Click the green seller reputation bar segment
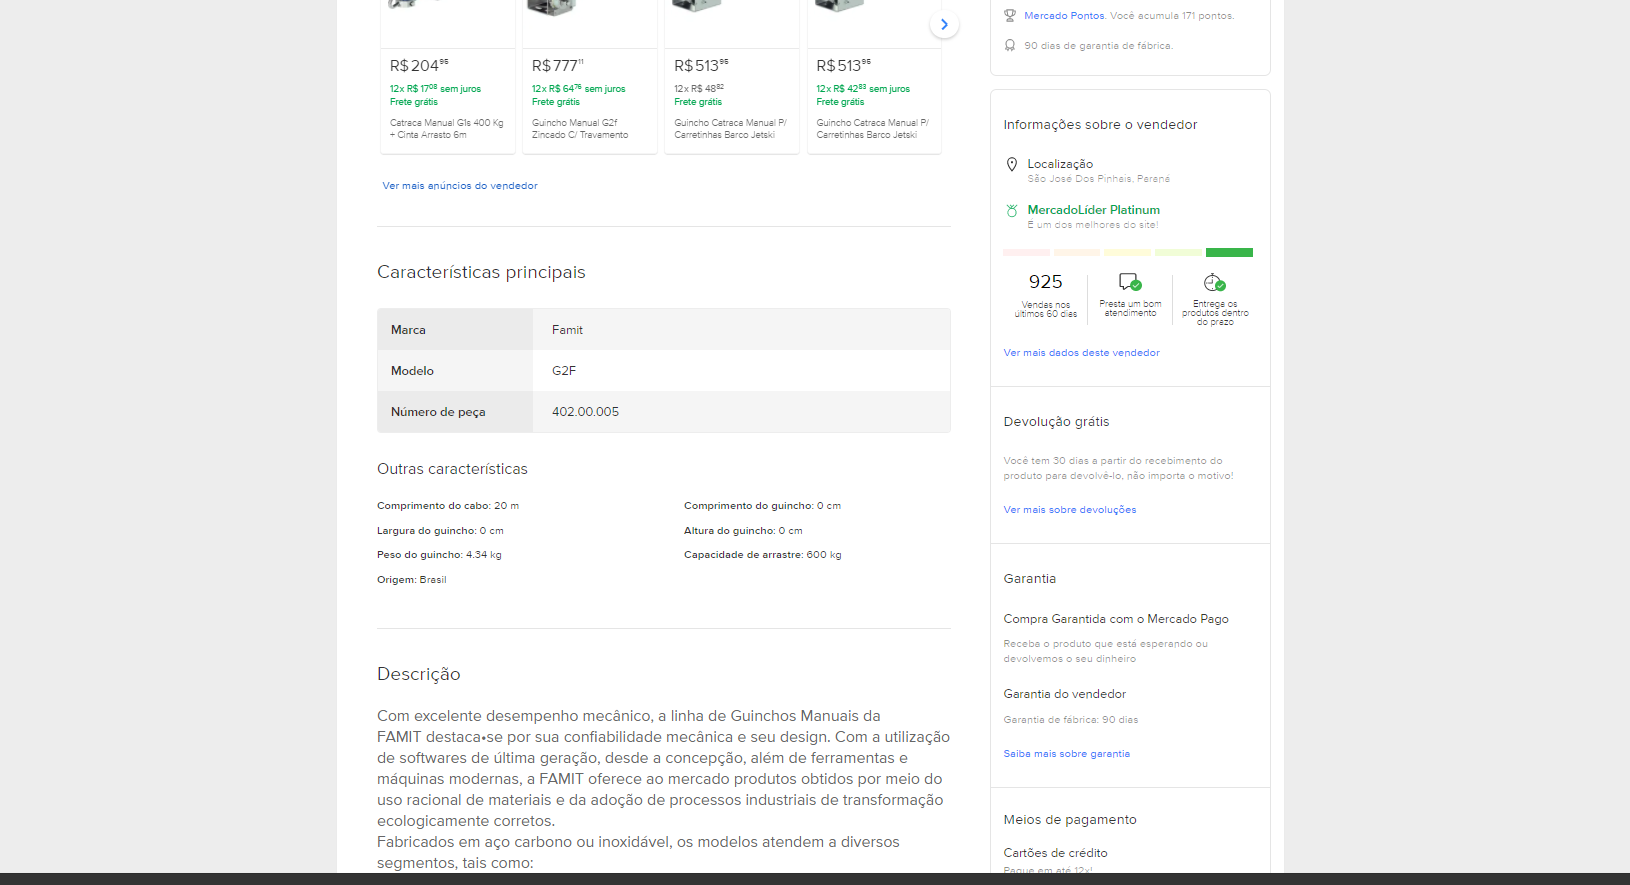 pos(1229,253)
